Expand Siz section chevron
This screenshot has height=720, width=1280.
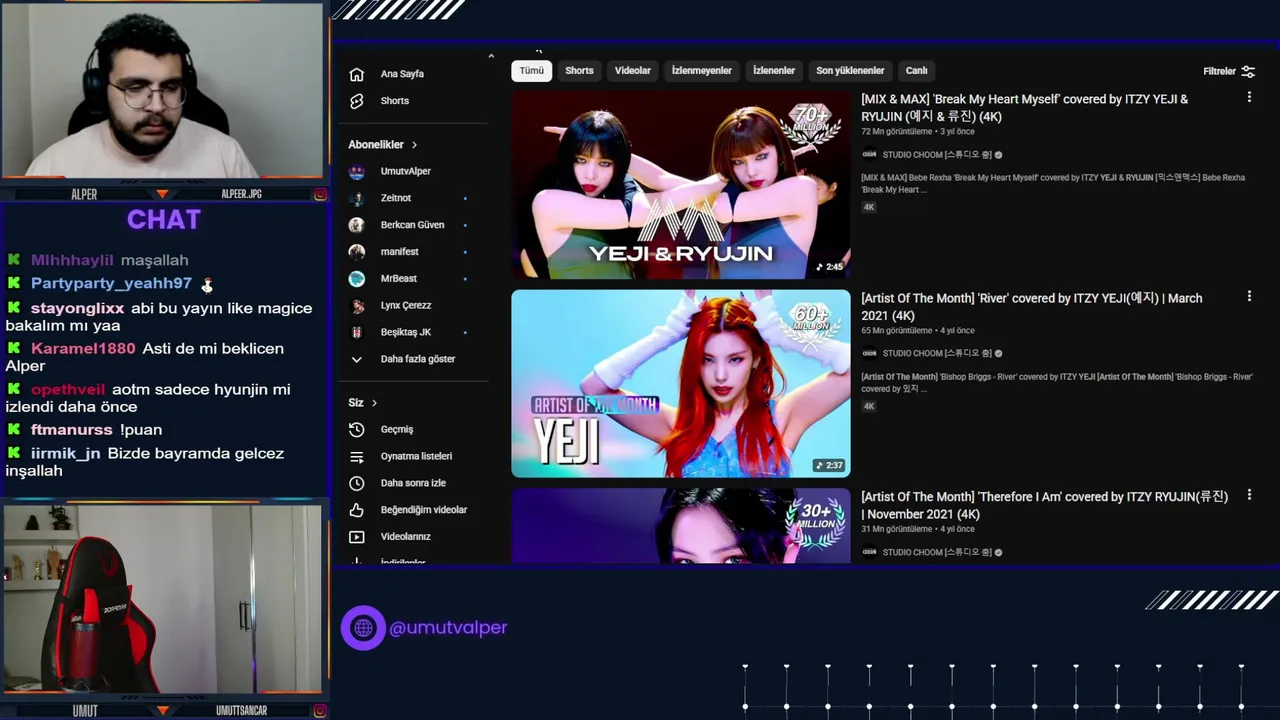[x=374, y=403]
